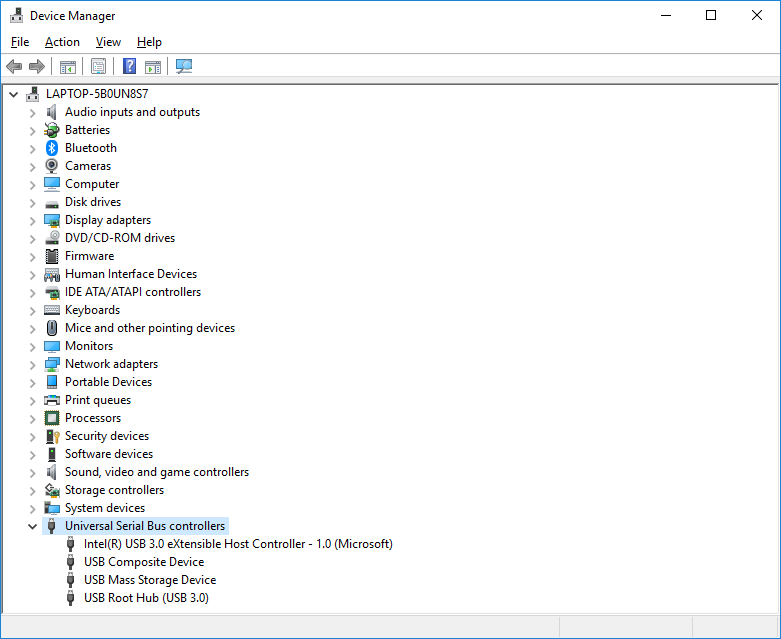Expand the Network adapters node
The image size is (781, 639).
click(32, 364)
